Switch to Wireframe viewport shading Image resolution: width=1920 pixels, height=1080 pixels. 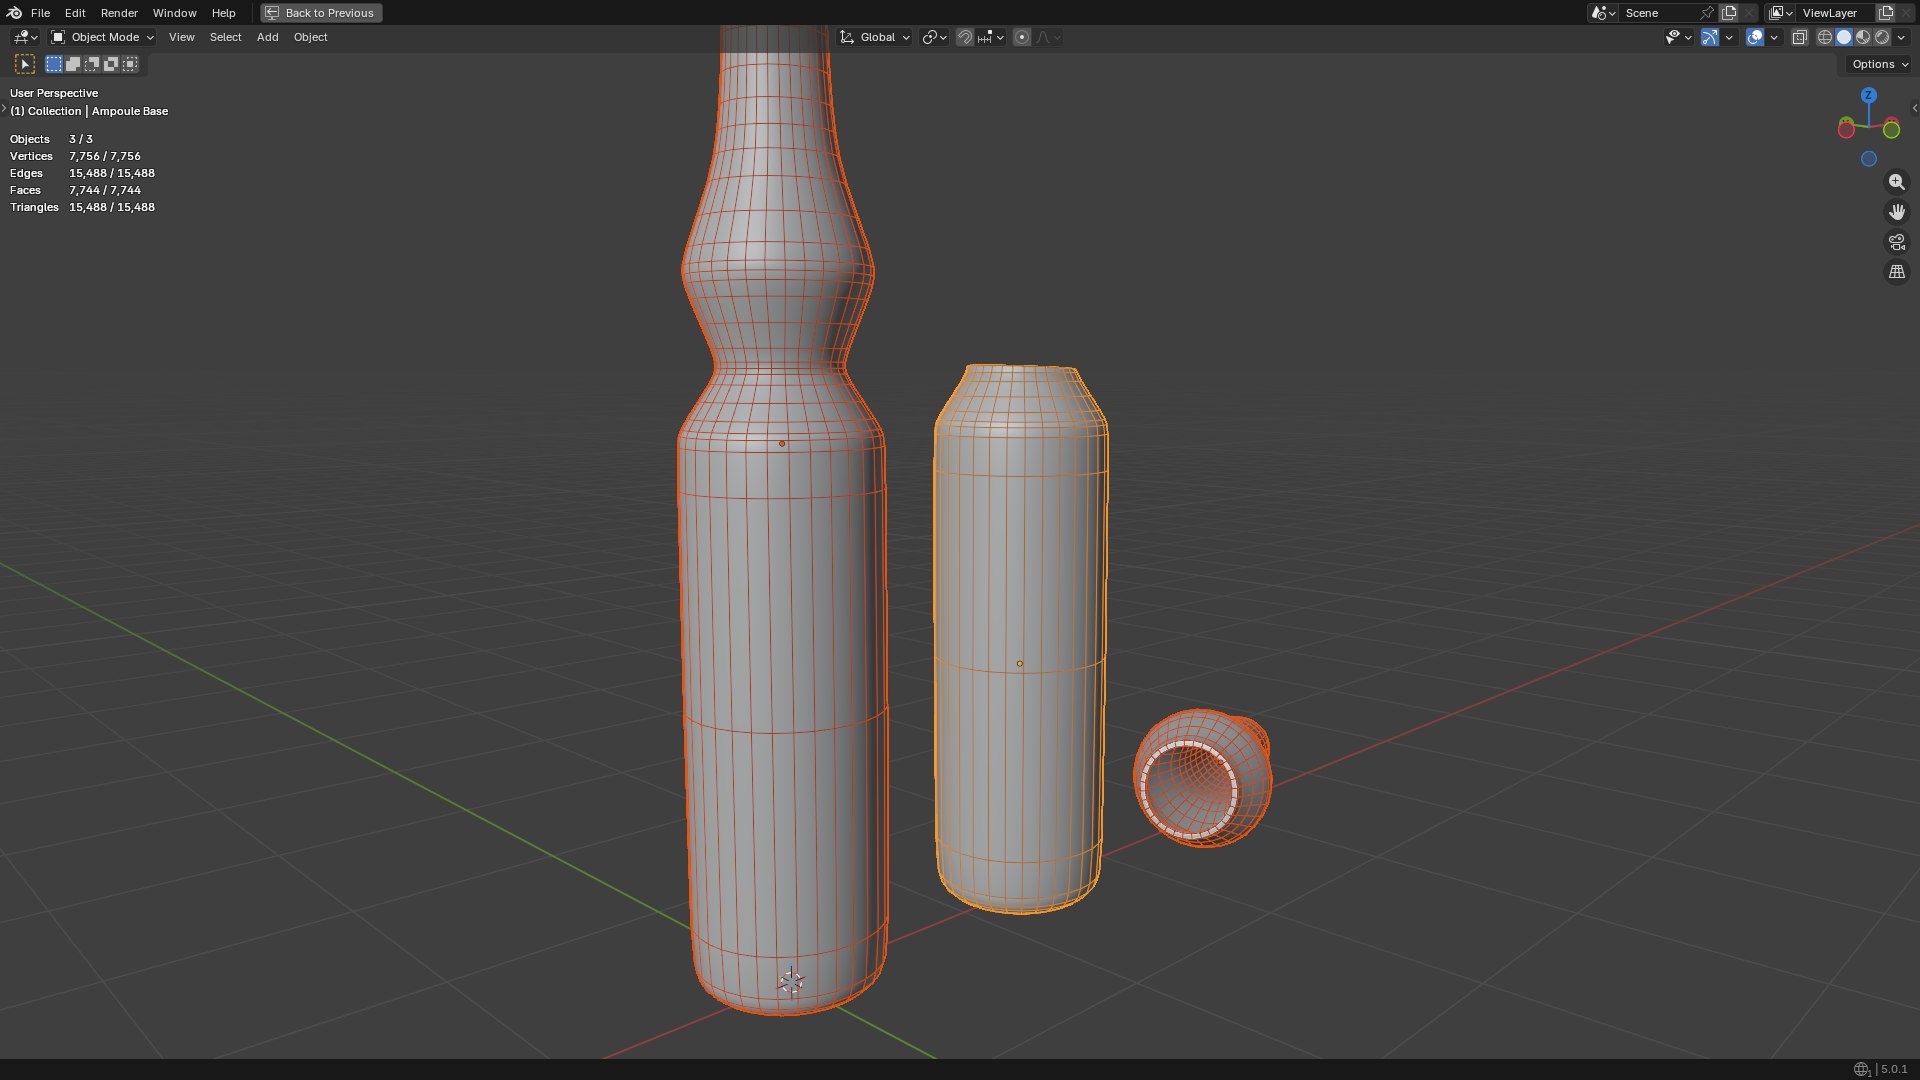[1825, 37]
